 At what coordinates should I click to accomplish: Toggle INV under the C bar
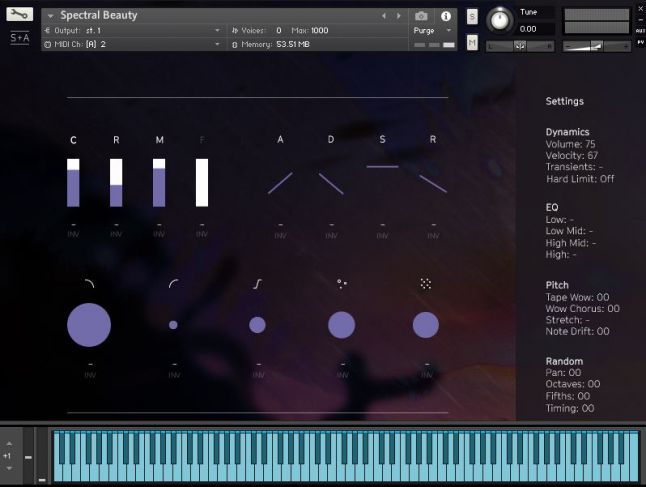[73, 233]
